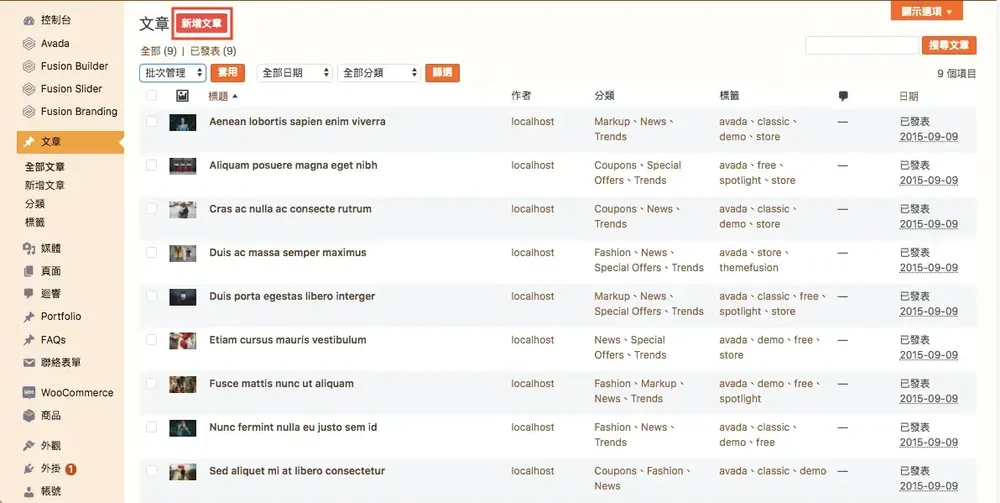The width and height of the screenshot is (1000, 503).
Task: Check the box for Sed aliquet mi post
Action: coord(151,470)
